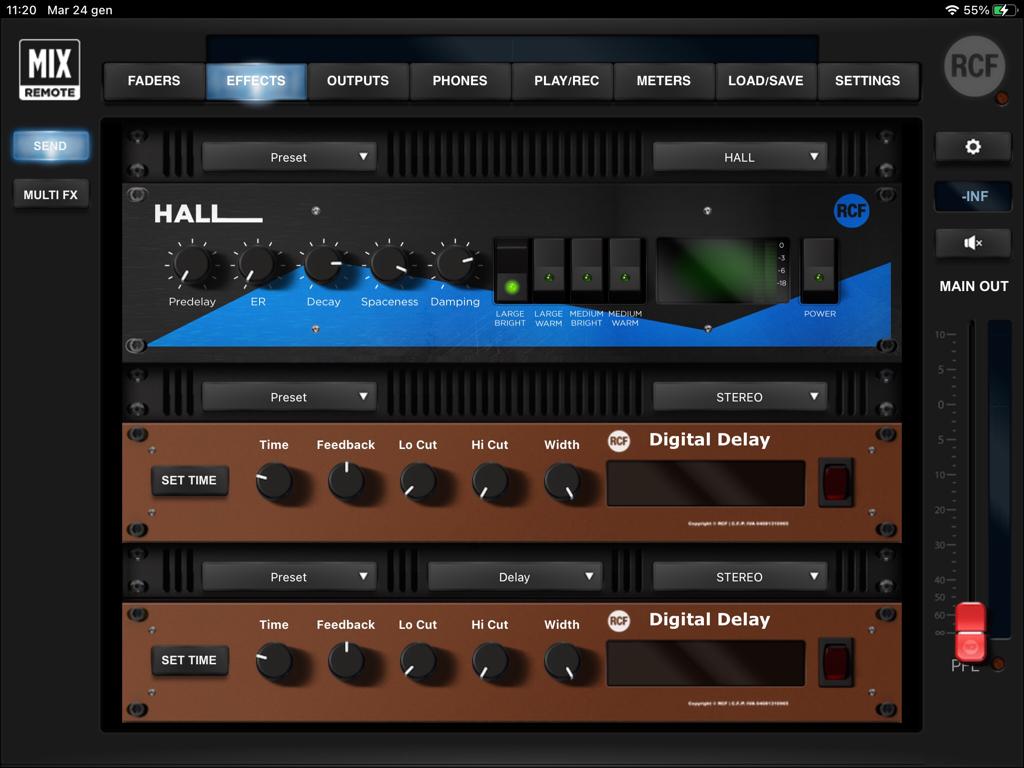Image resolution: width=1024 pixels, height=768 pixels.
Task: Click Time knob on first Digital Delay
Action: (x=274, y=482)
